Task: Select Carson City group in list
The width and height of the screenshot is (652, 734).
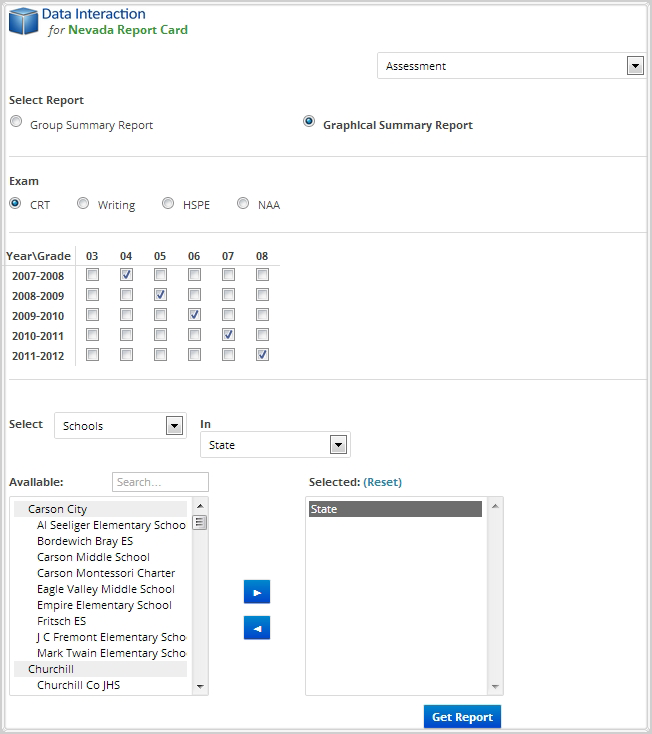Action: click(101, 509)
